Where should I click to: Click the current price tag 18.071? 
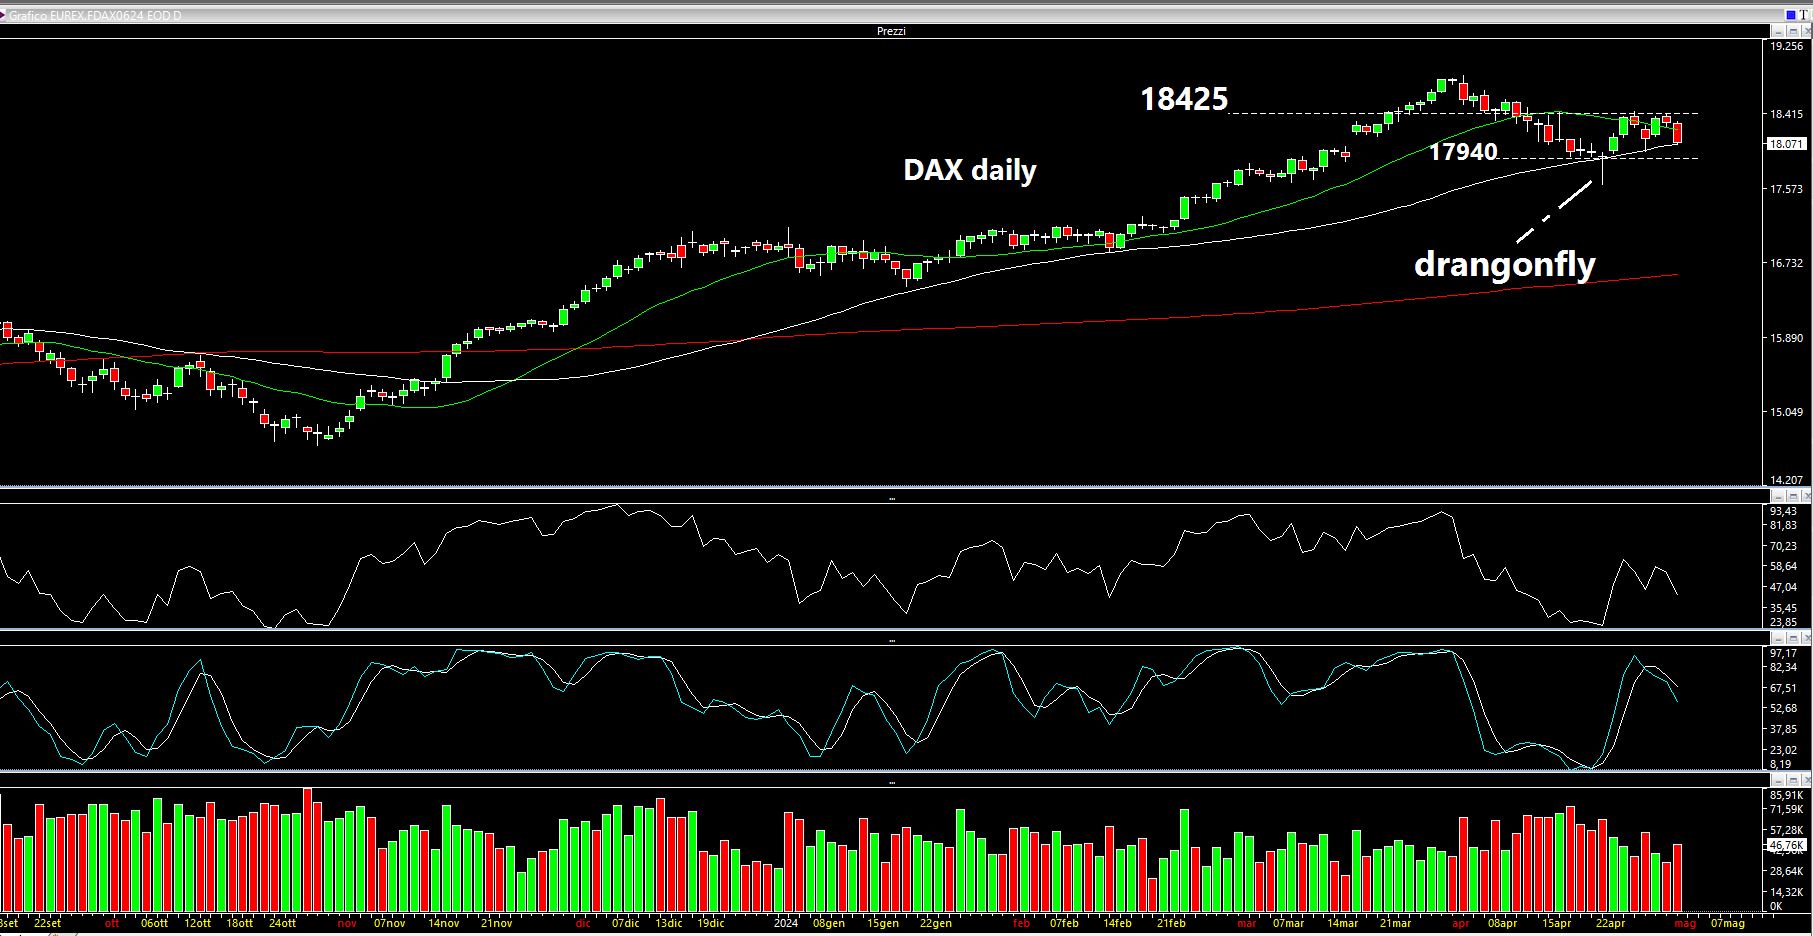pyautogui.click(x=1787, y=144)
